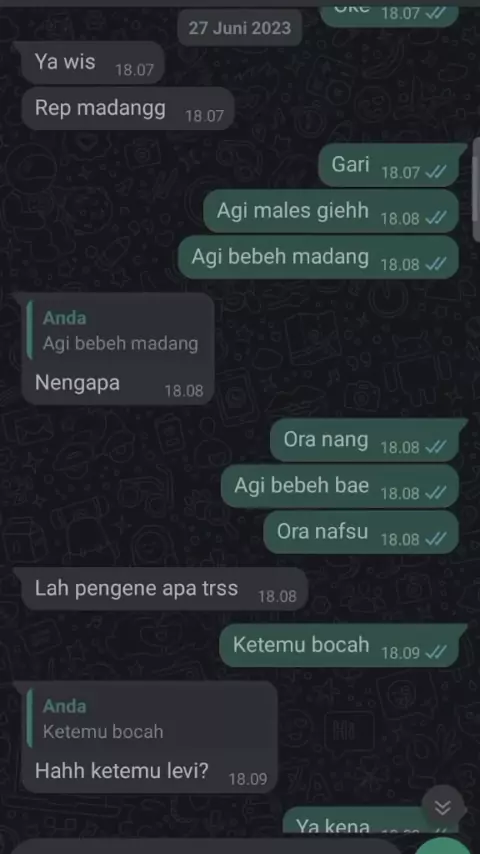The width and height of the screenshot is (480, 854).
Task: Open quoted 'Ketemu bocah' reply preview
Action: click(151, 719)
